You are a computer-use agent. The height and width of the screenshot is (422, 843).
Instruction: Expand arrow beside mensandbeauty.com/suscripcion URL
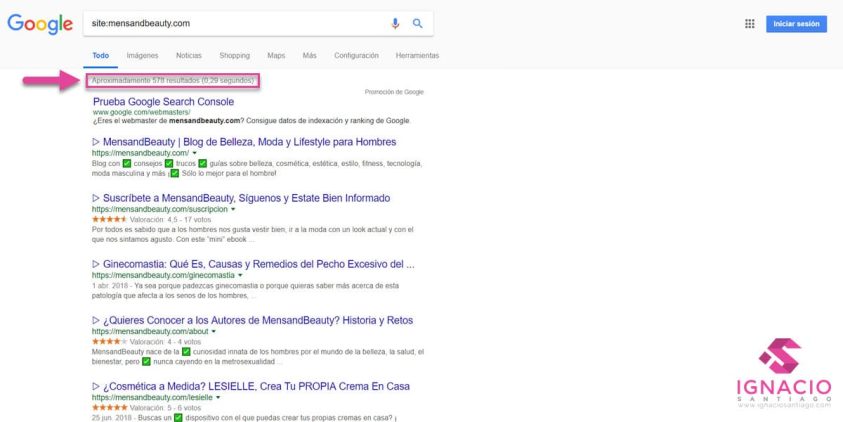tap(233, 209)
